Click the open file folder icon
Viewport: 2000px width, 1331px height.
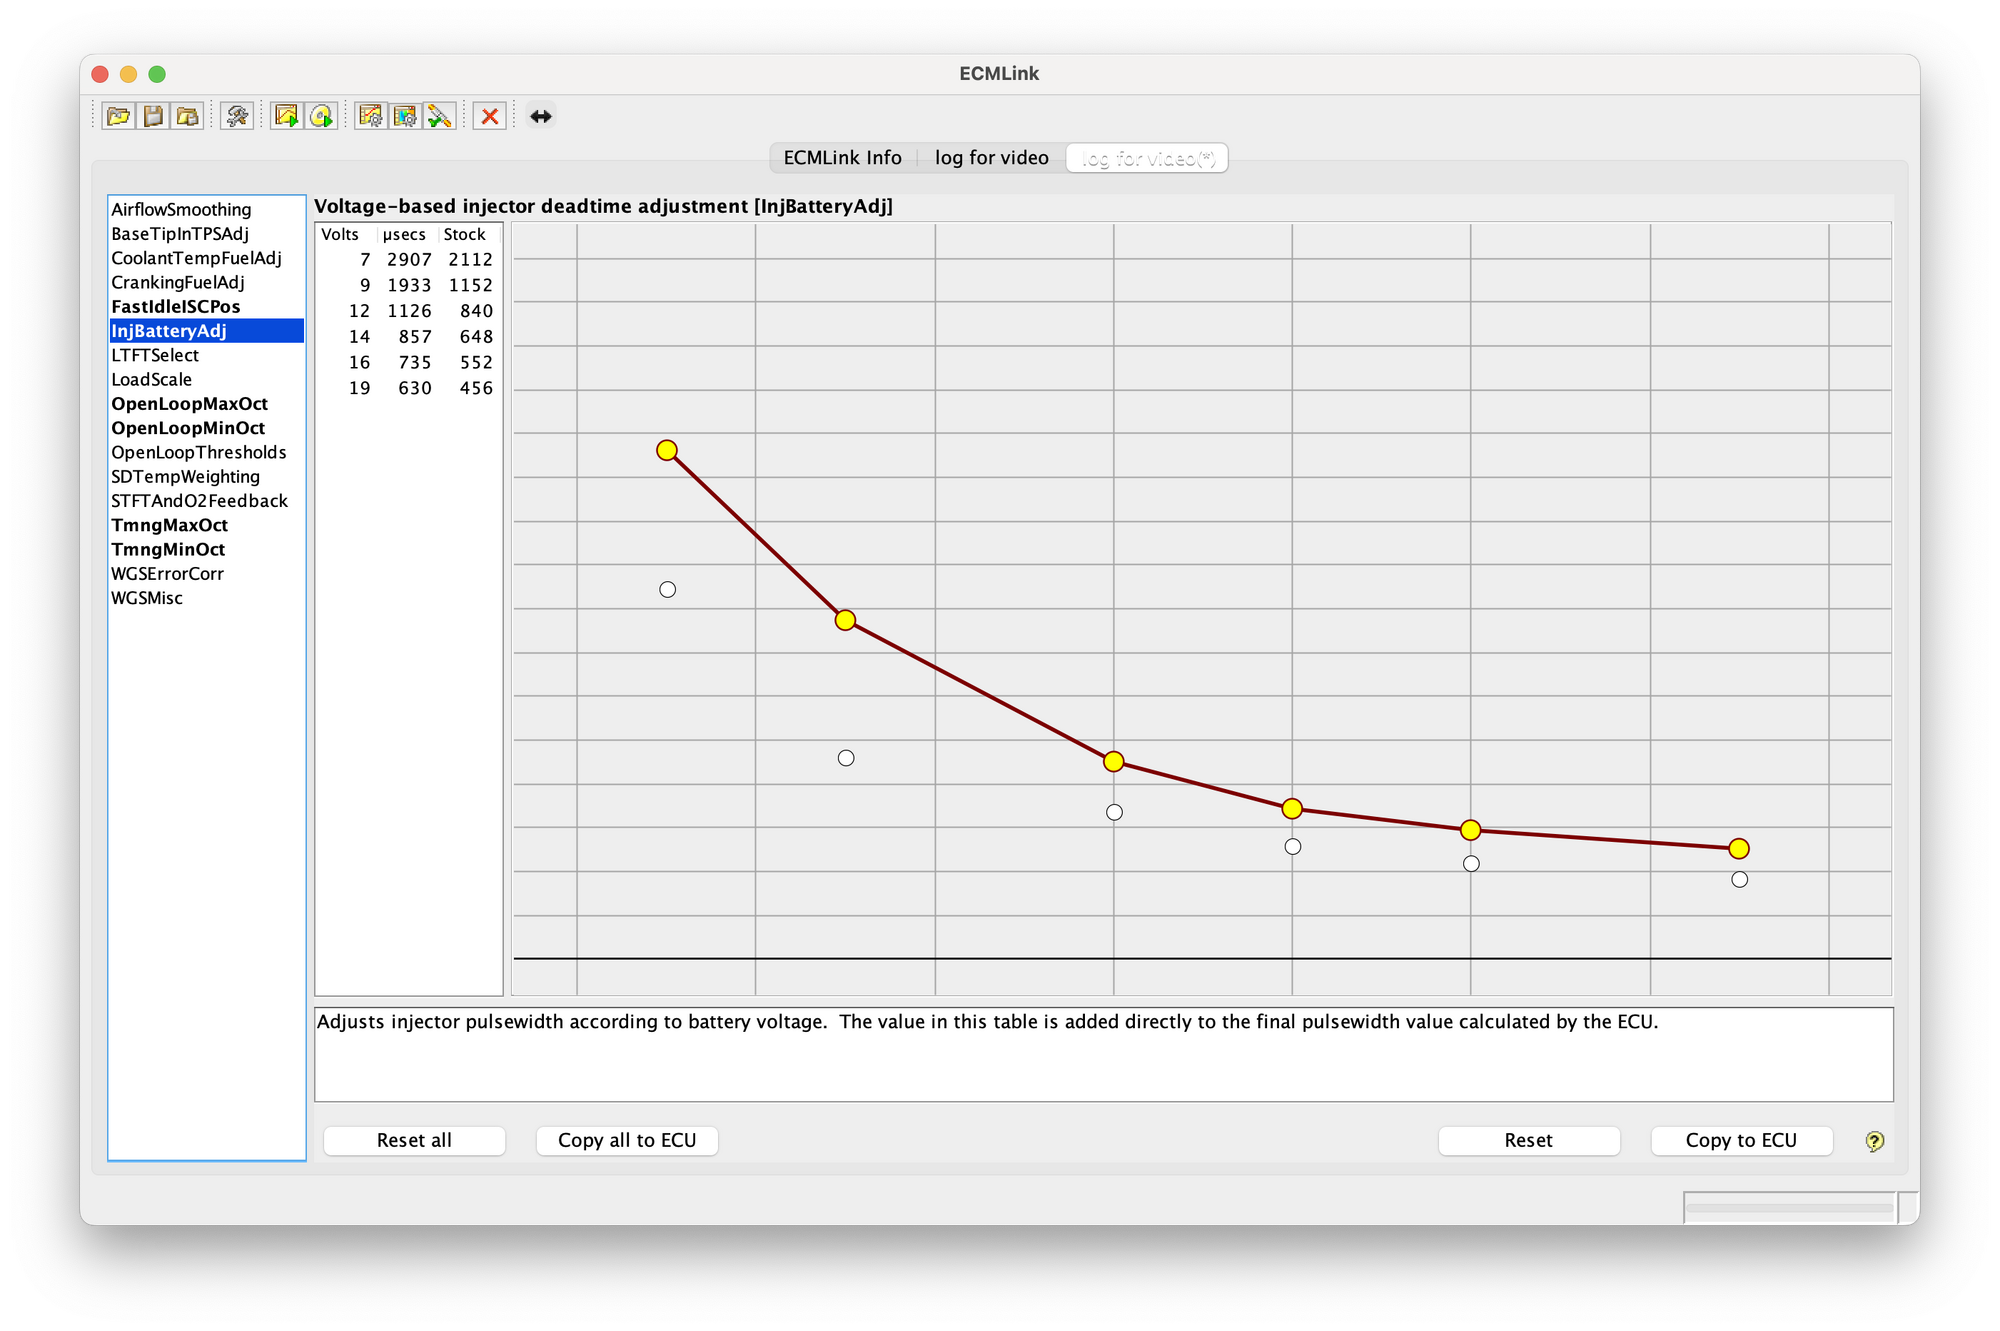point(119,116)
